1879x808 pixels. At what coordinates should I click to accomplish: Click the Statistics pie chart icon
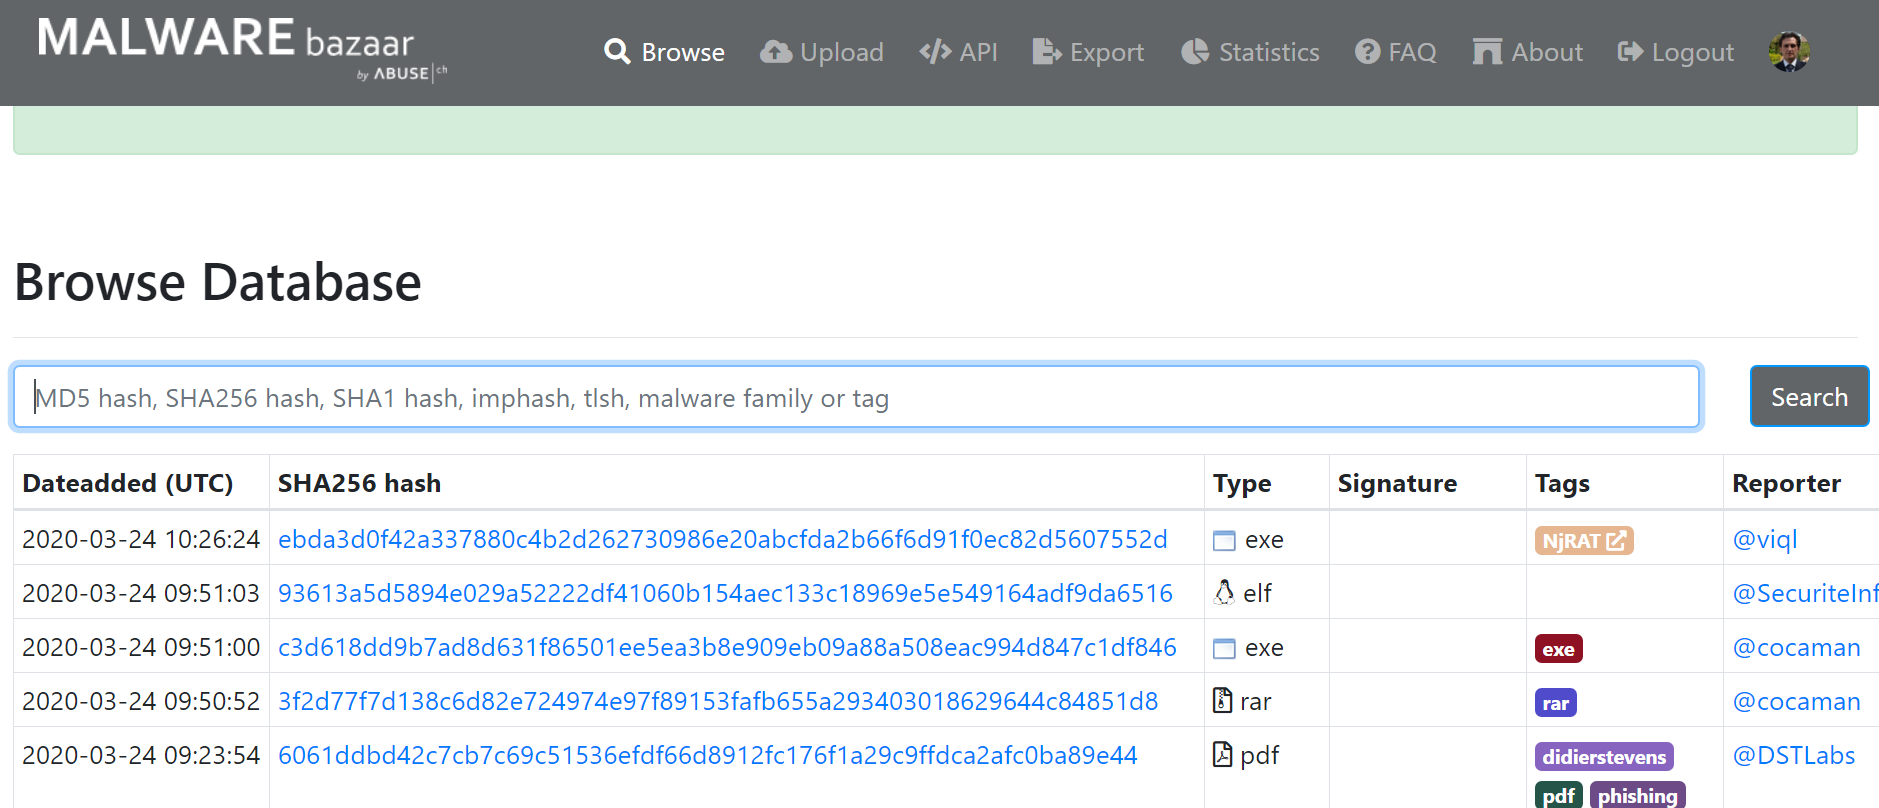1195,52
